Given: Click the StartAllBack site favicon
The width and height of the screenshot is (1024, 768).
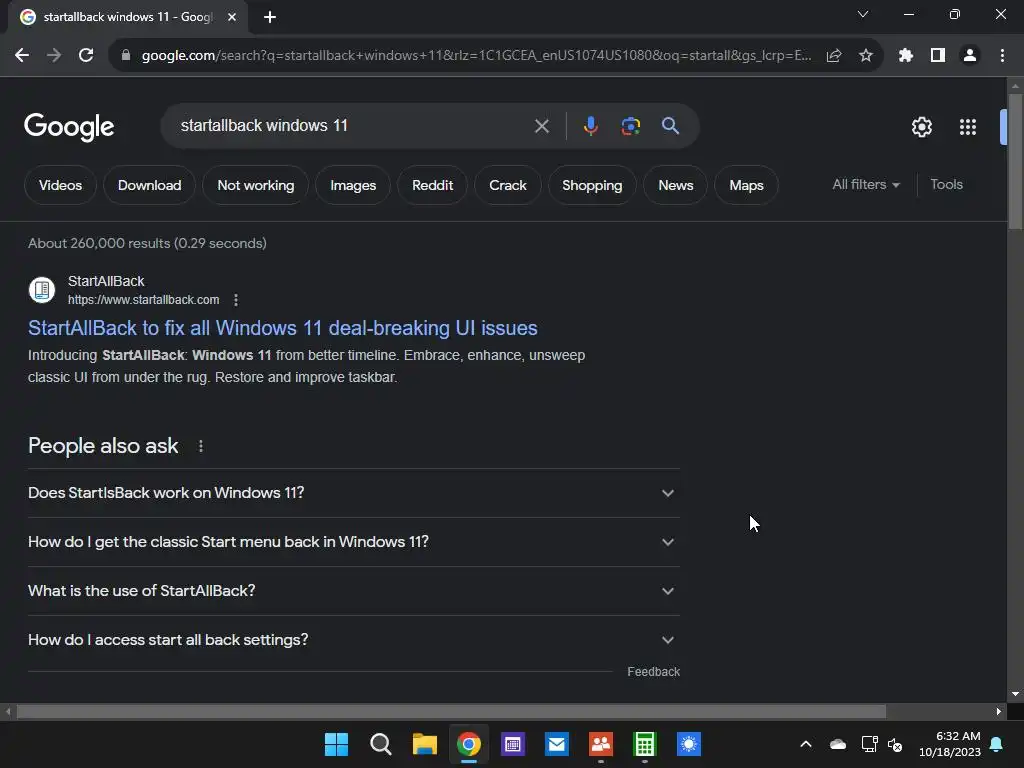Looking at the screenshot, I should [x=42, y=290].
